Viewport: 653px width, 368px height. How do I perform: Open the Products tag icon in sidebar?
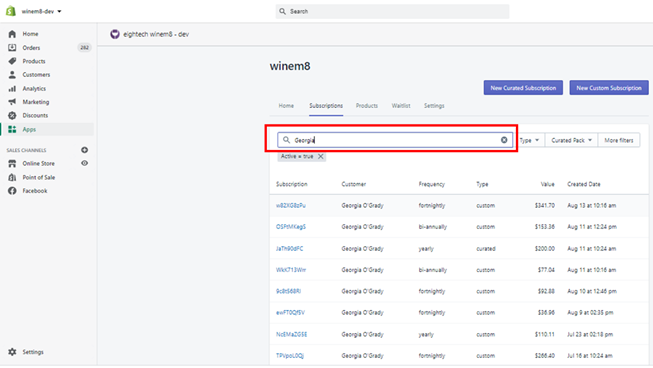pyautogui.click(x=12, y=61)
